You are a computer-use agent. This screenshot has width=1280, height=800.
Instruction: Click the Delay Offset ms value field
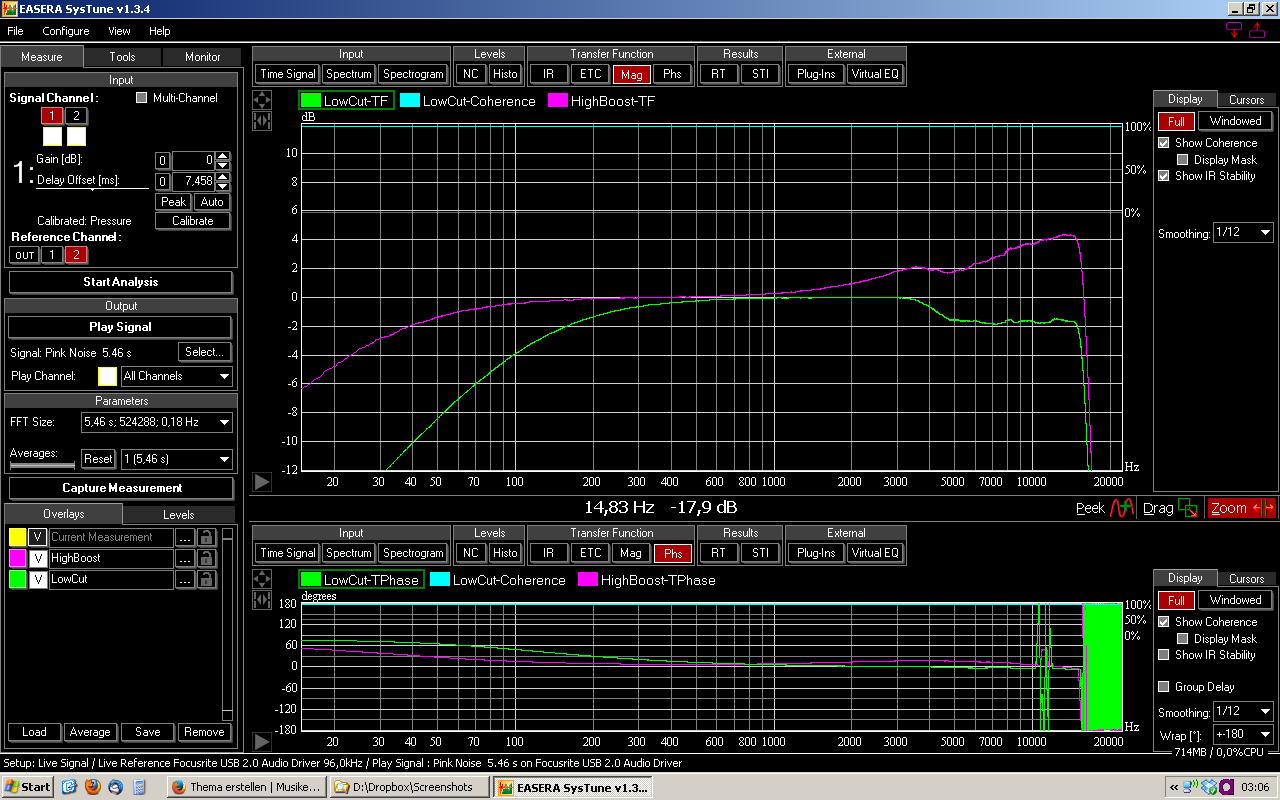[x=193, y=181]
